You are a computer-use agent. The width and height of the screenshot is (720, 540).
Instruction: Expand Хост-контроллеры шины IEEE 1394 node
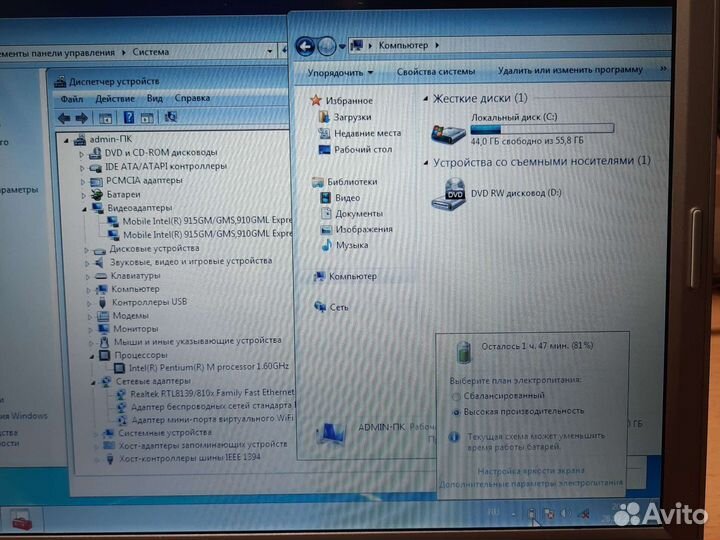97,459
